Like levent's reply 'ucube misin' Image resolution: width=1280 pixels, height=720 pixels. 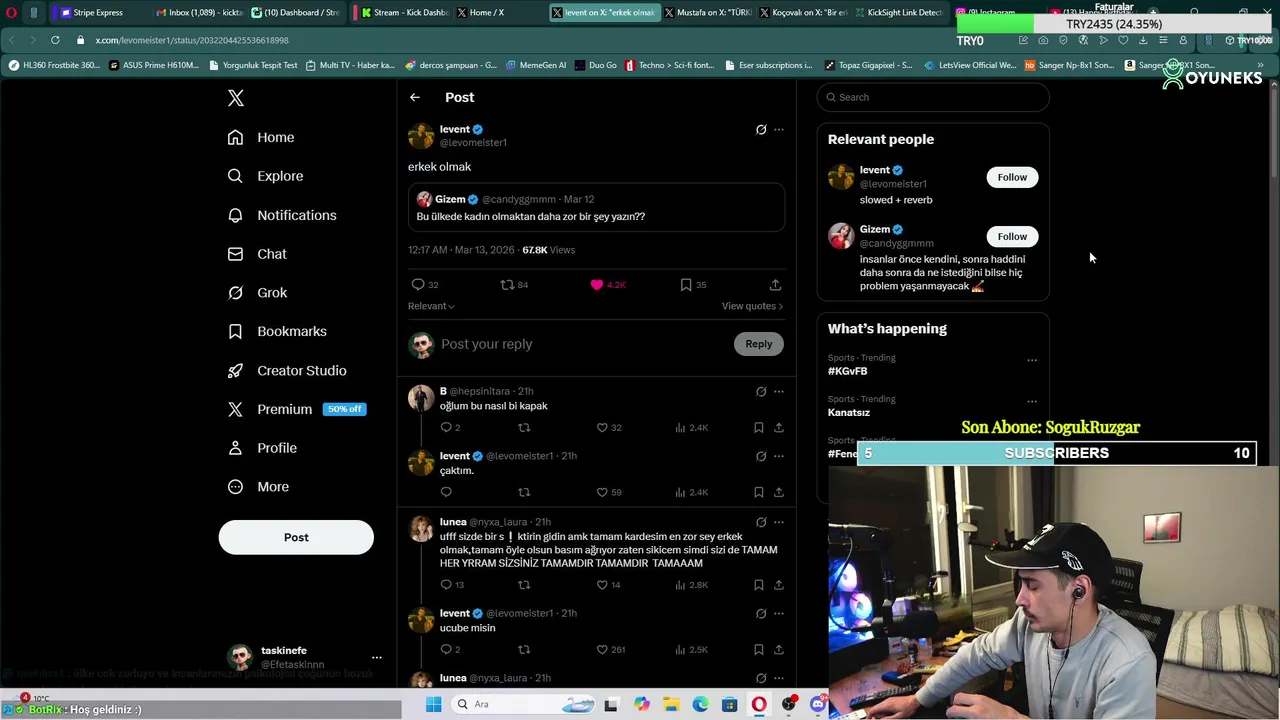611,650
